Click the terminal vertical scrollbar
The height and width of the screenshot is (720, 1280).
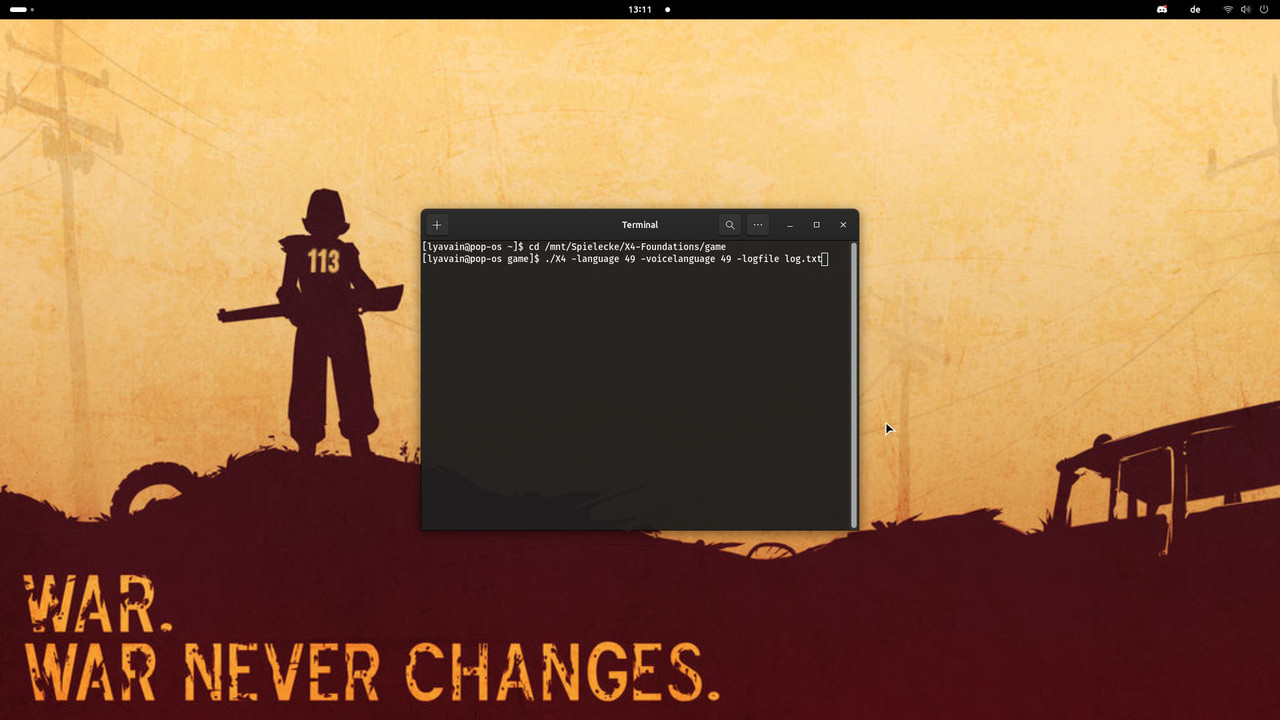pos(853,384)
